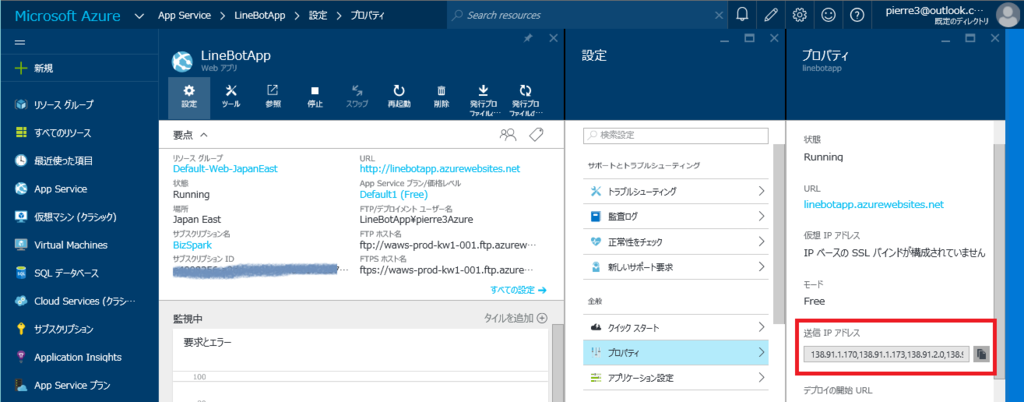This screenshot has height=402, width=1024.
Task: Click the 参照 browse toolbar button
Action: point(273,97)
